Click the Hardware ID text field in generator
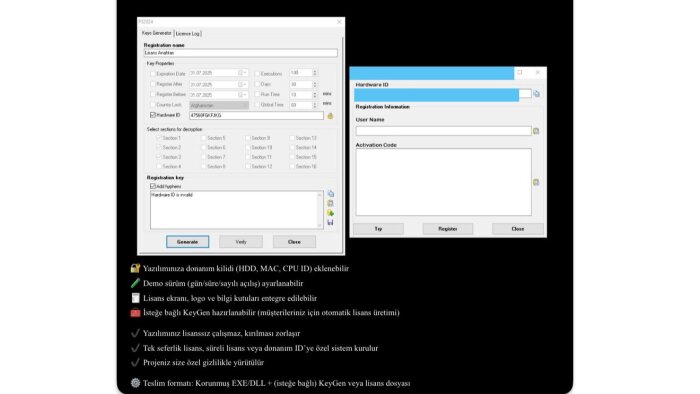Viewport: 700px width, 394px height. 256,116
